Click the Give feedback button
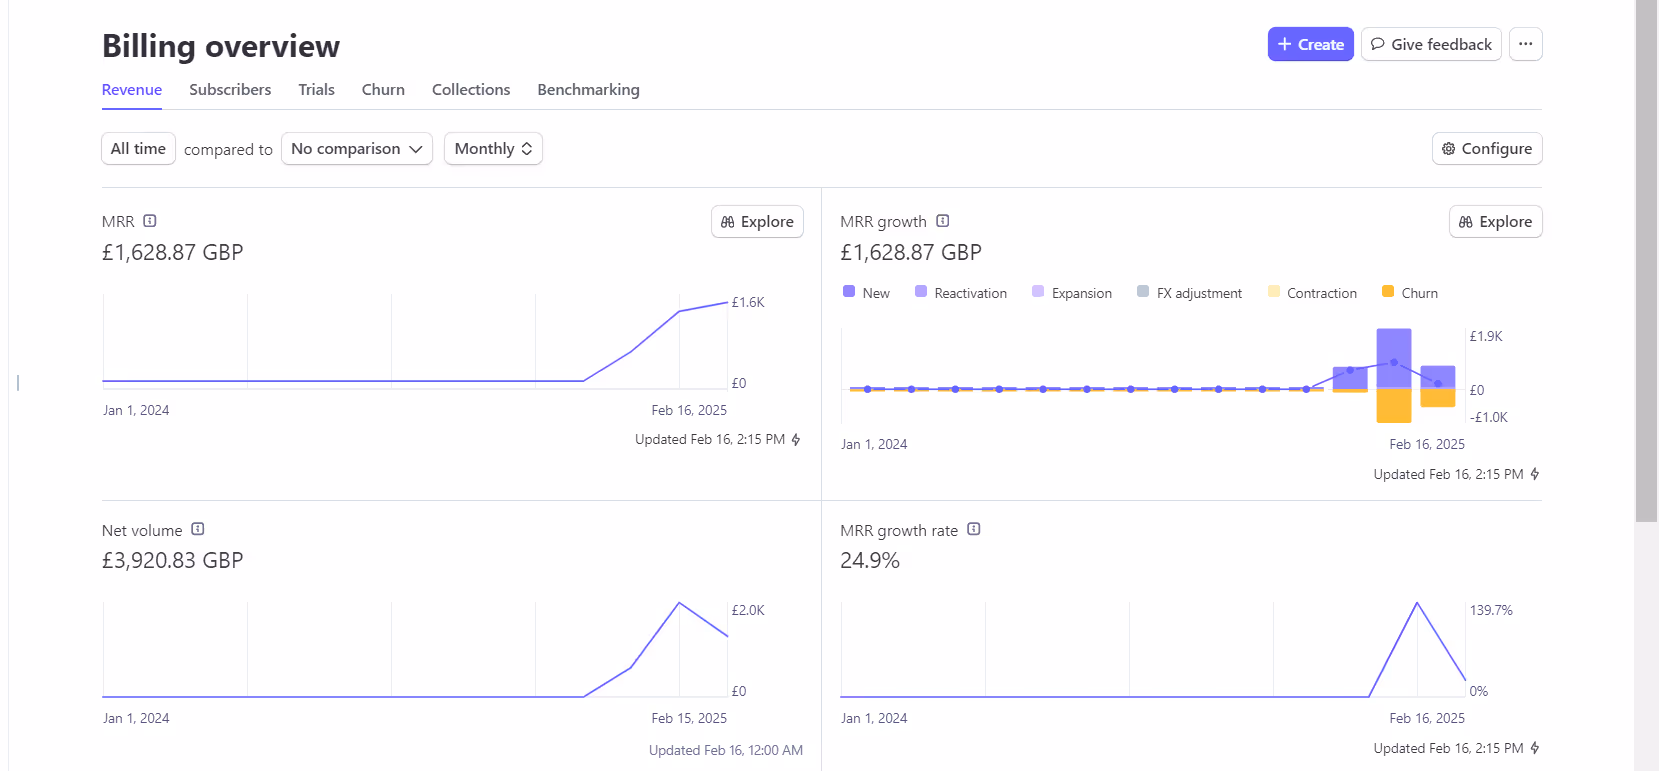The width and height of the screenshot is (1659, 771). [x=1431, y=44]
